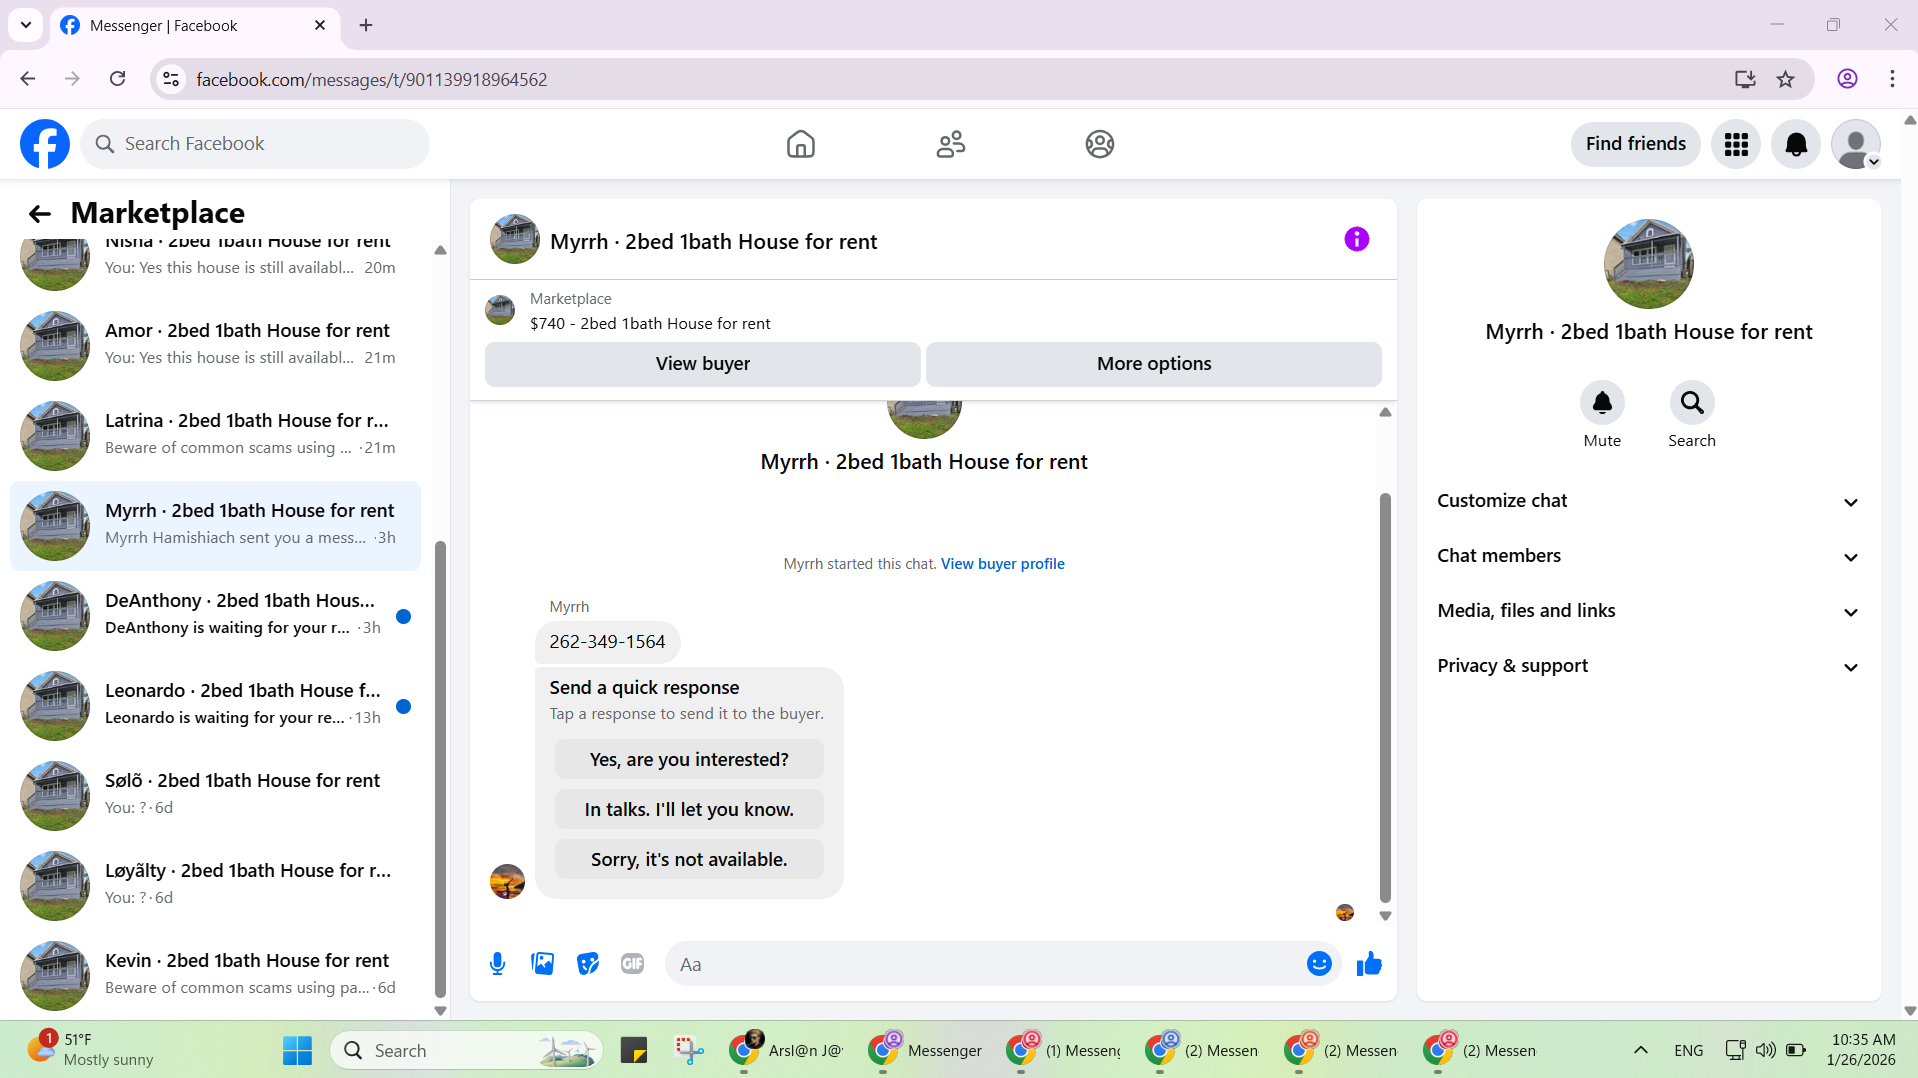Image resolution: width=1918 pixels, height=1078 pixels.
Task: Search in conversation magnifier icon
Action: click(x=1692, y=403)
